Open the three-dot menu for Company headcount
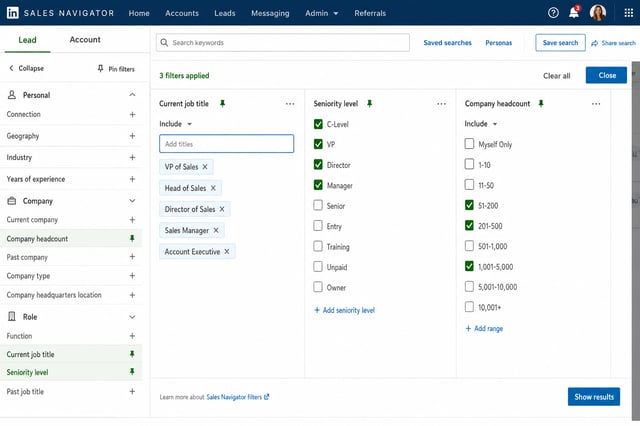This screenshot has height=426, width=640. coord(596,104)
